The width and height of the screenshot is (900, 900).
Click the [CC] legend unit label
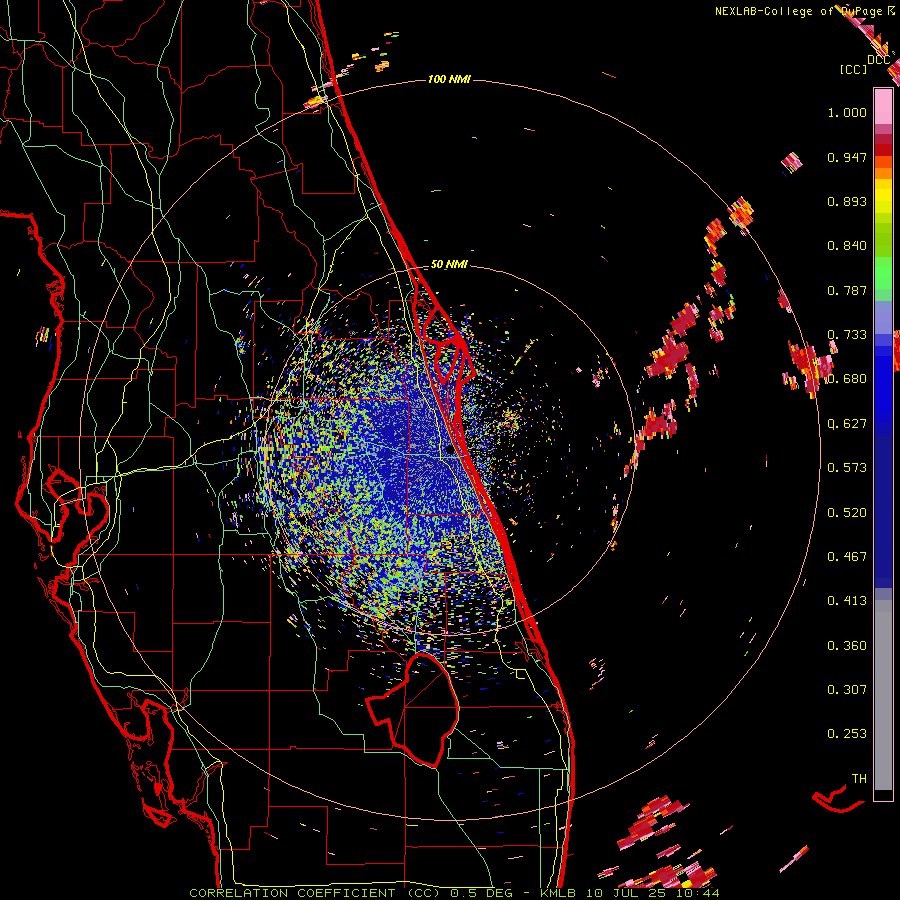click(x=854, y=69)
